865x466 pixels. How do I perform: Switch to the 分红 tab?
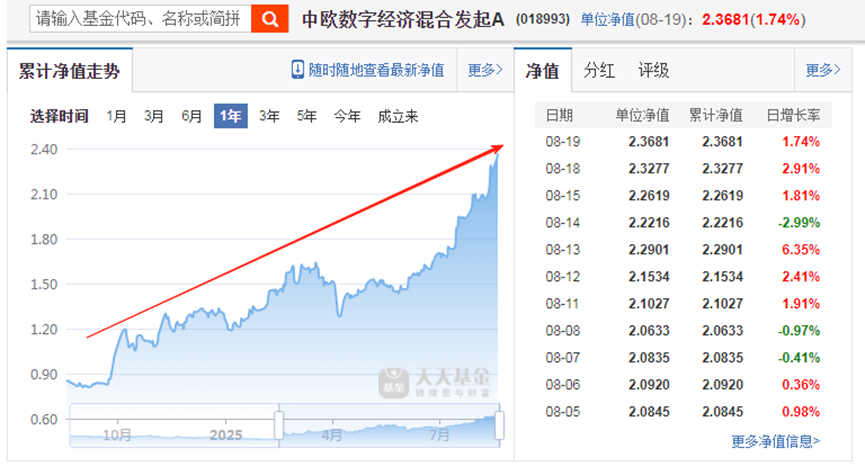(x=599, y=71)
